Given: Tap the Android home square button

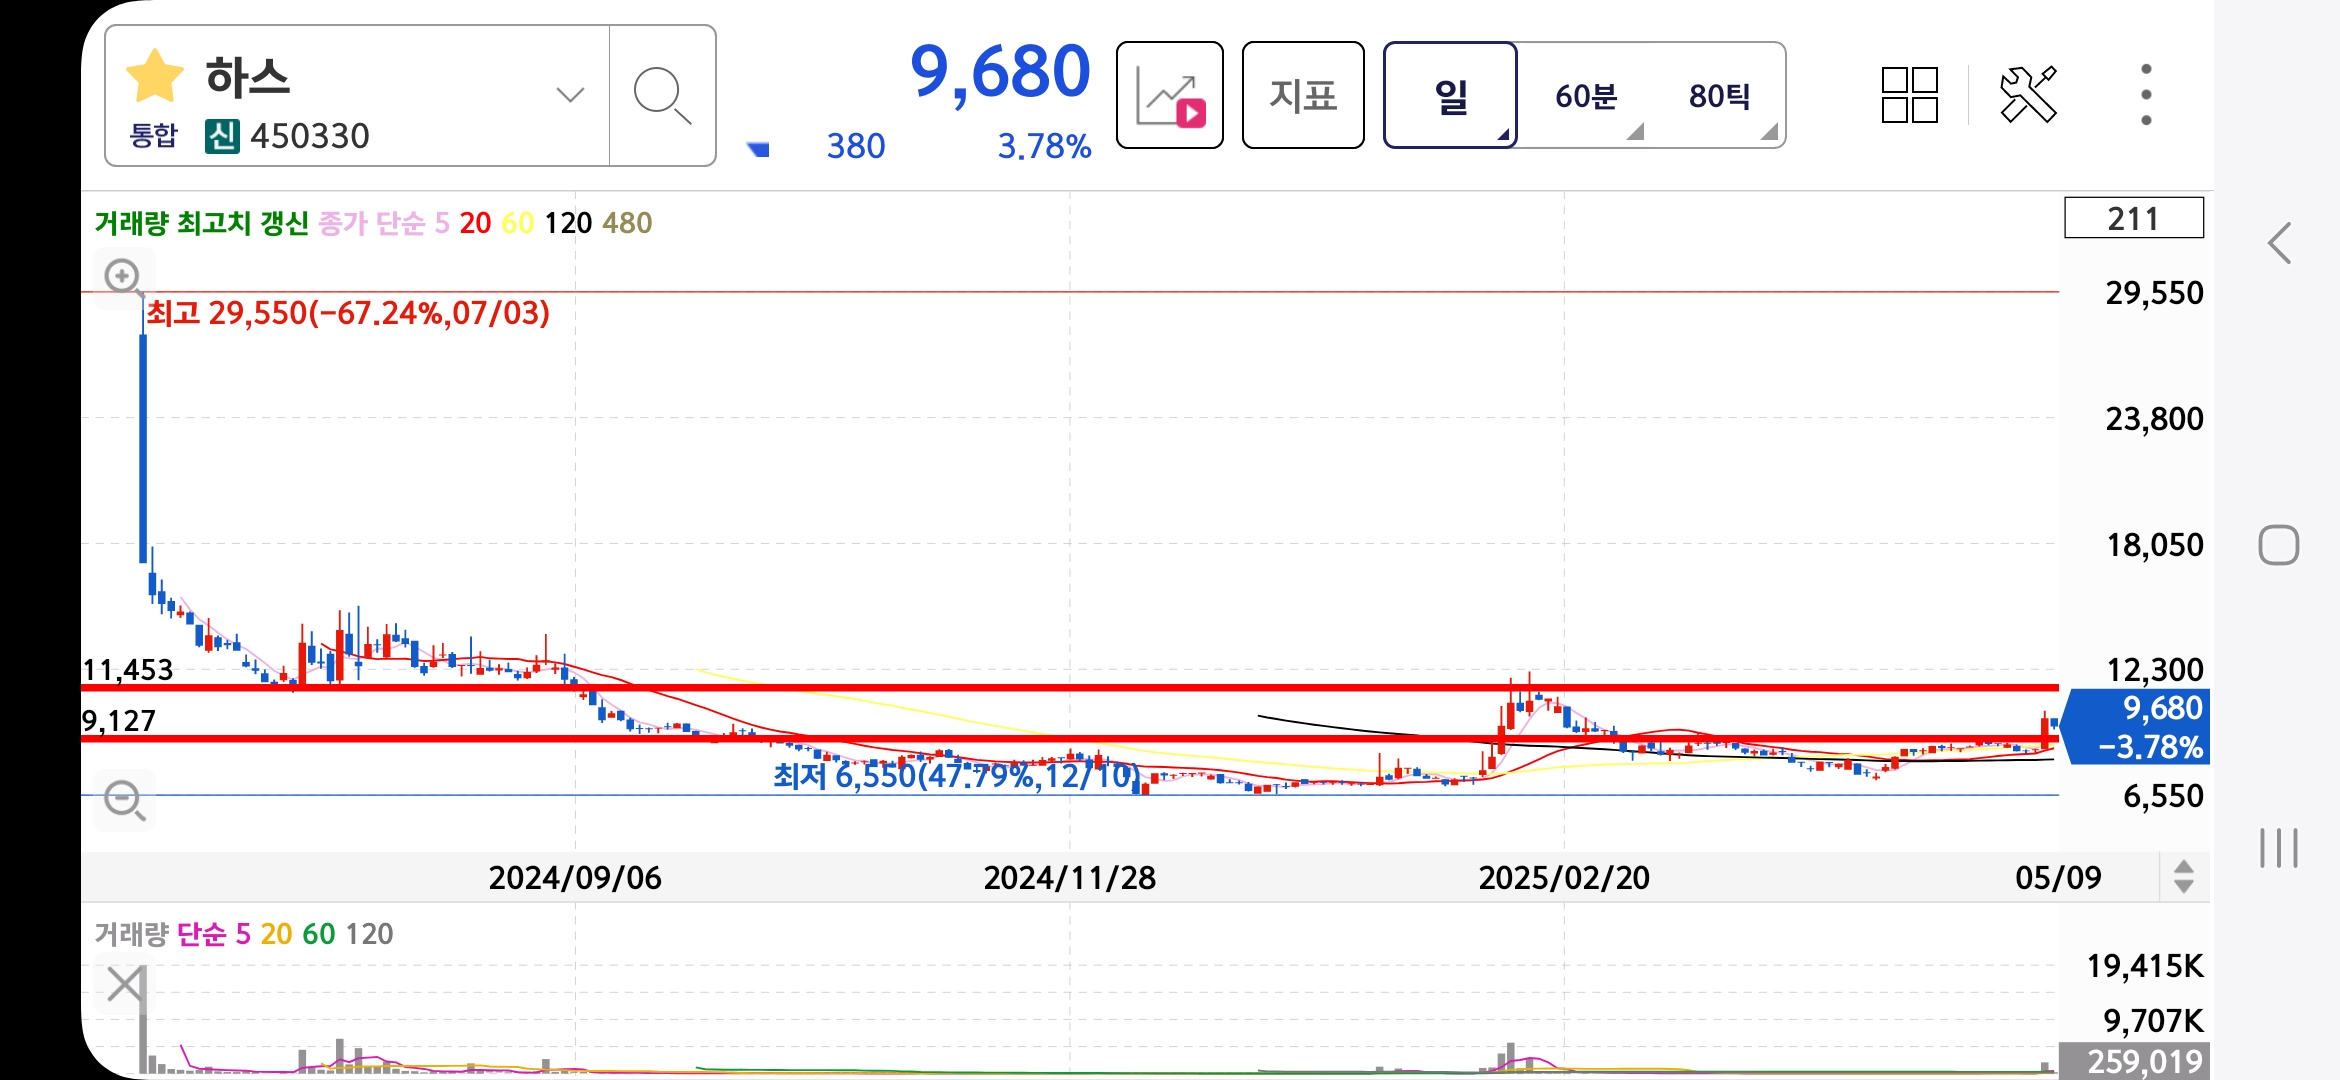Looking at the screenshot, I should [2279, 545].
